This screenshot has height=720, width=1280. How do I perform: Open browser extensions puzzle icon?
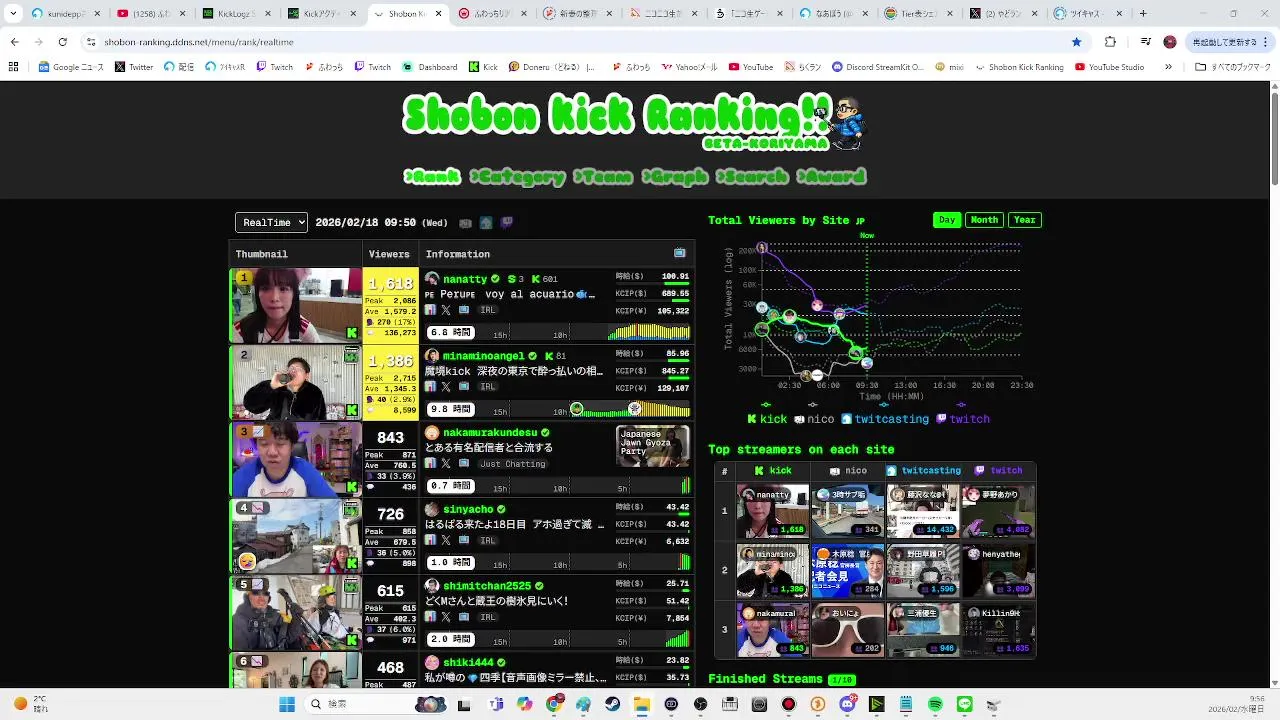(1110, 42)
